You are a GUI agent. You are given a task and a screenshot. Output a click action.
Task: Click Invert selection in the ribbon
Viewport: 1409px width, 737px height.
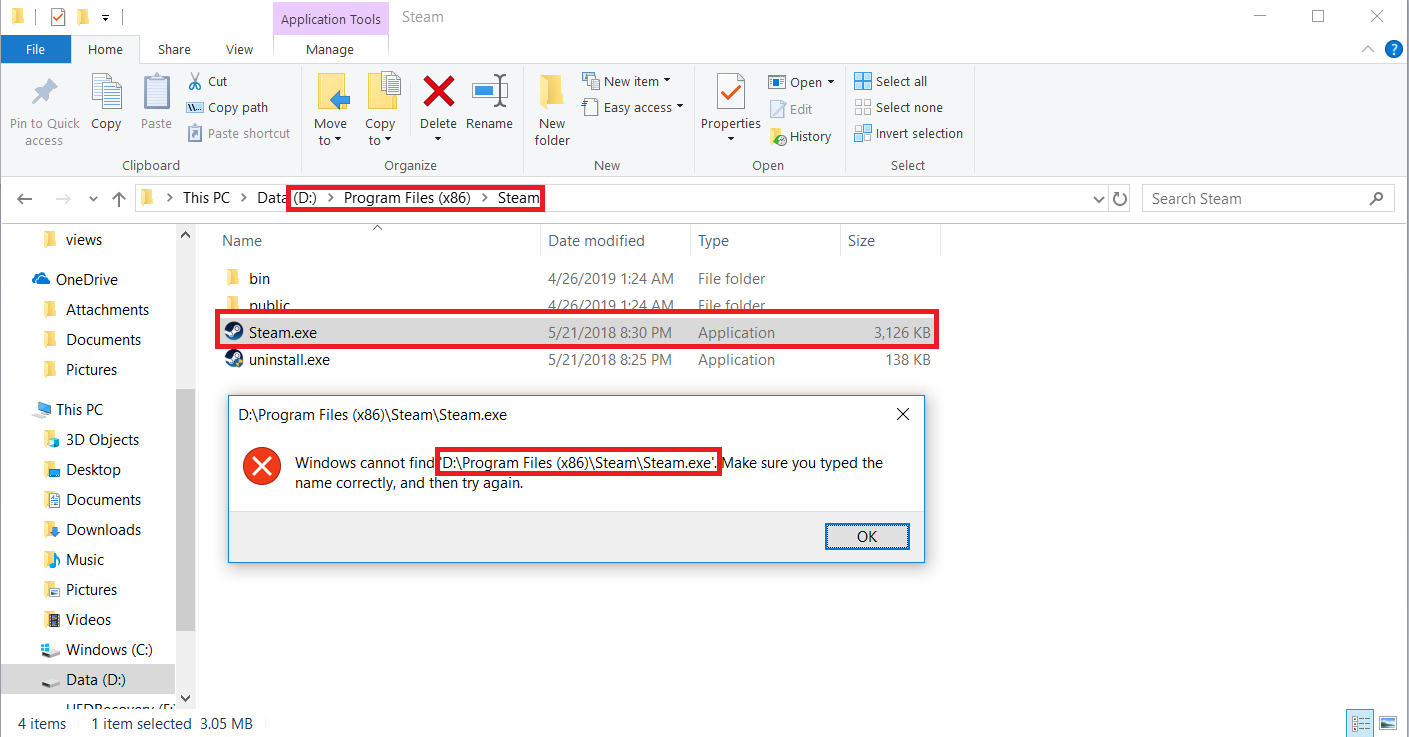point(909,133)
